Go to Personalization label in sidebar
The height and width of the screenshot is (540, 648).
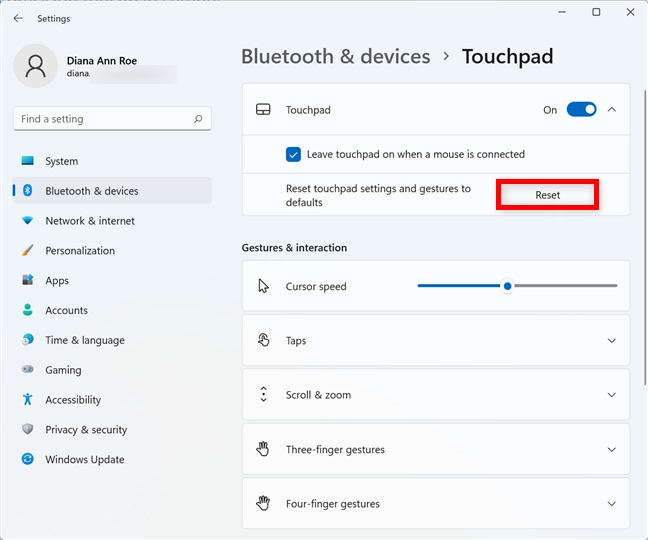point(80,250)
